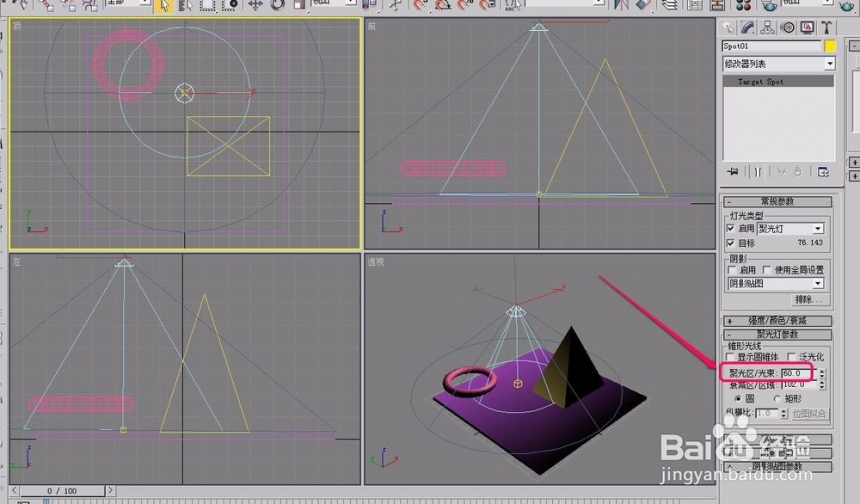The height and width of the screenshot is (504, 860).
Task: Click the Unlink Selection tool
Action: (67, 5)
